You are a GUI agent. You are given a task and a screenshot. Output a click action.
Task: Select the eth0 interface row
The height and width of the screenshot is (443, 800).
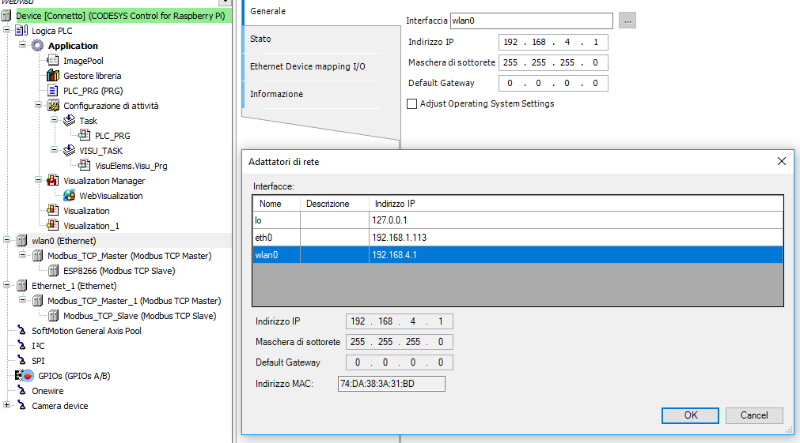coord(518,238)
